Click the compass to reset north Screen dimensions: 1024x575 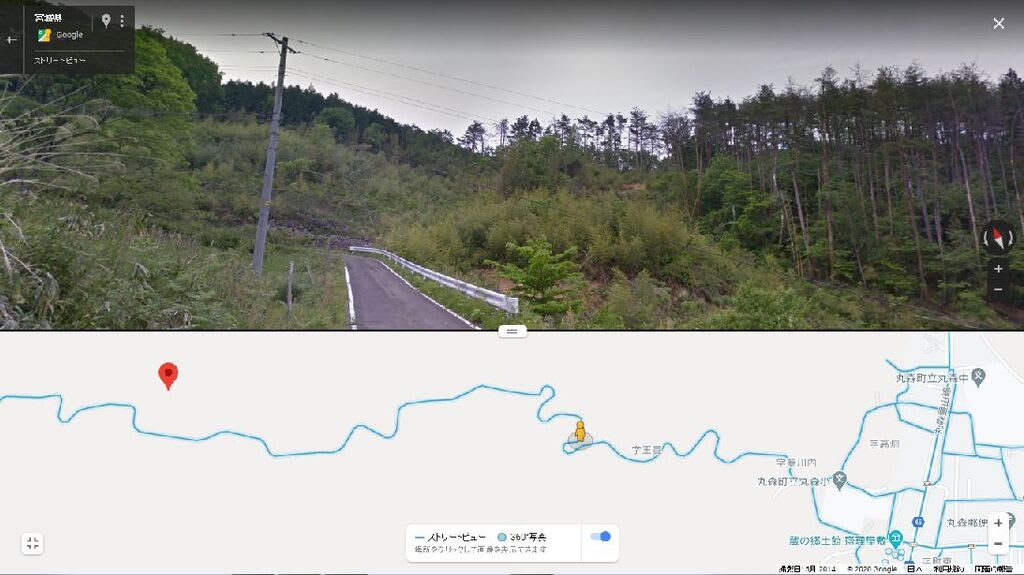tap(998, 237)
